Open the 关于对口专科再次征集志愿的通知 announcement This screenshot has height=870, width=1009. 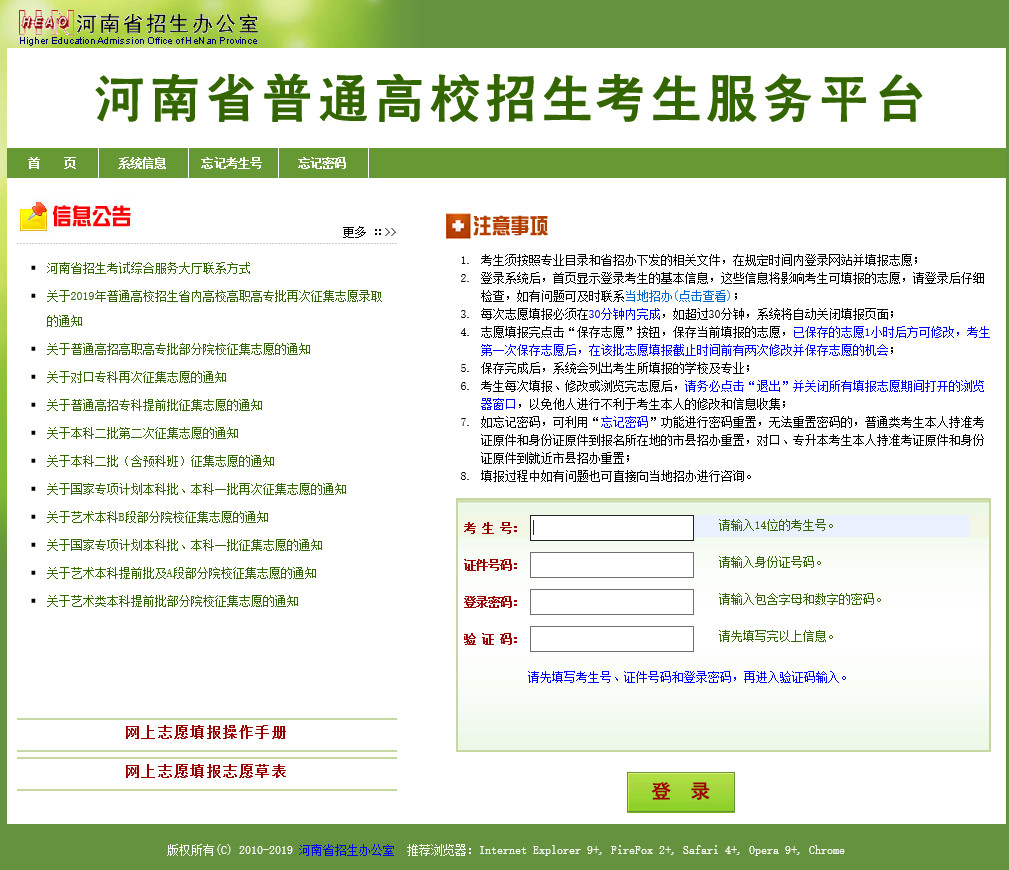(x=136, y=377)
